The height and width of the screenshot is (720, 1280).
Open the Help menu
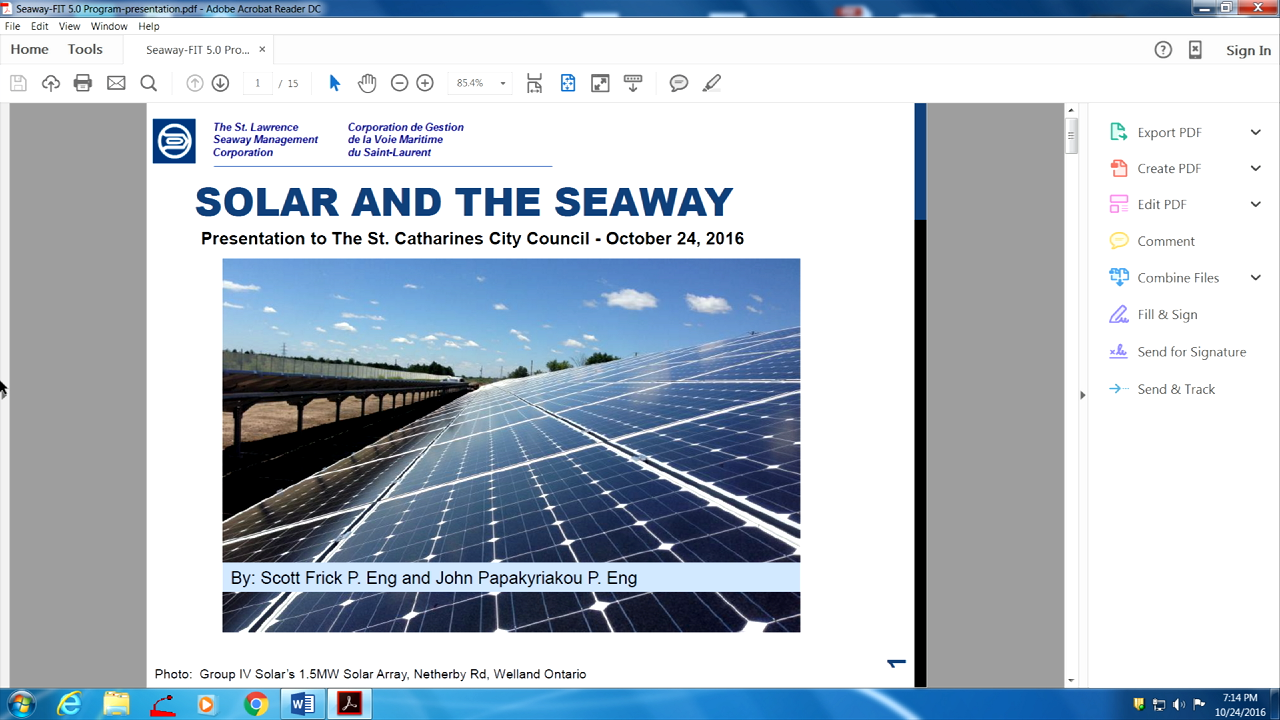pyautogui.click(x=148, y=26)
